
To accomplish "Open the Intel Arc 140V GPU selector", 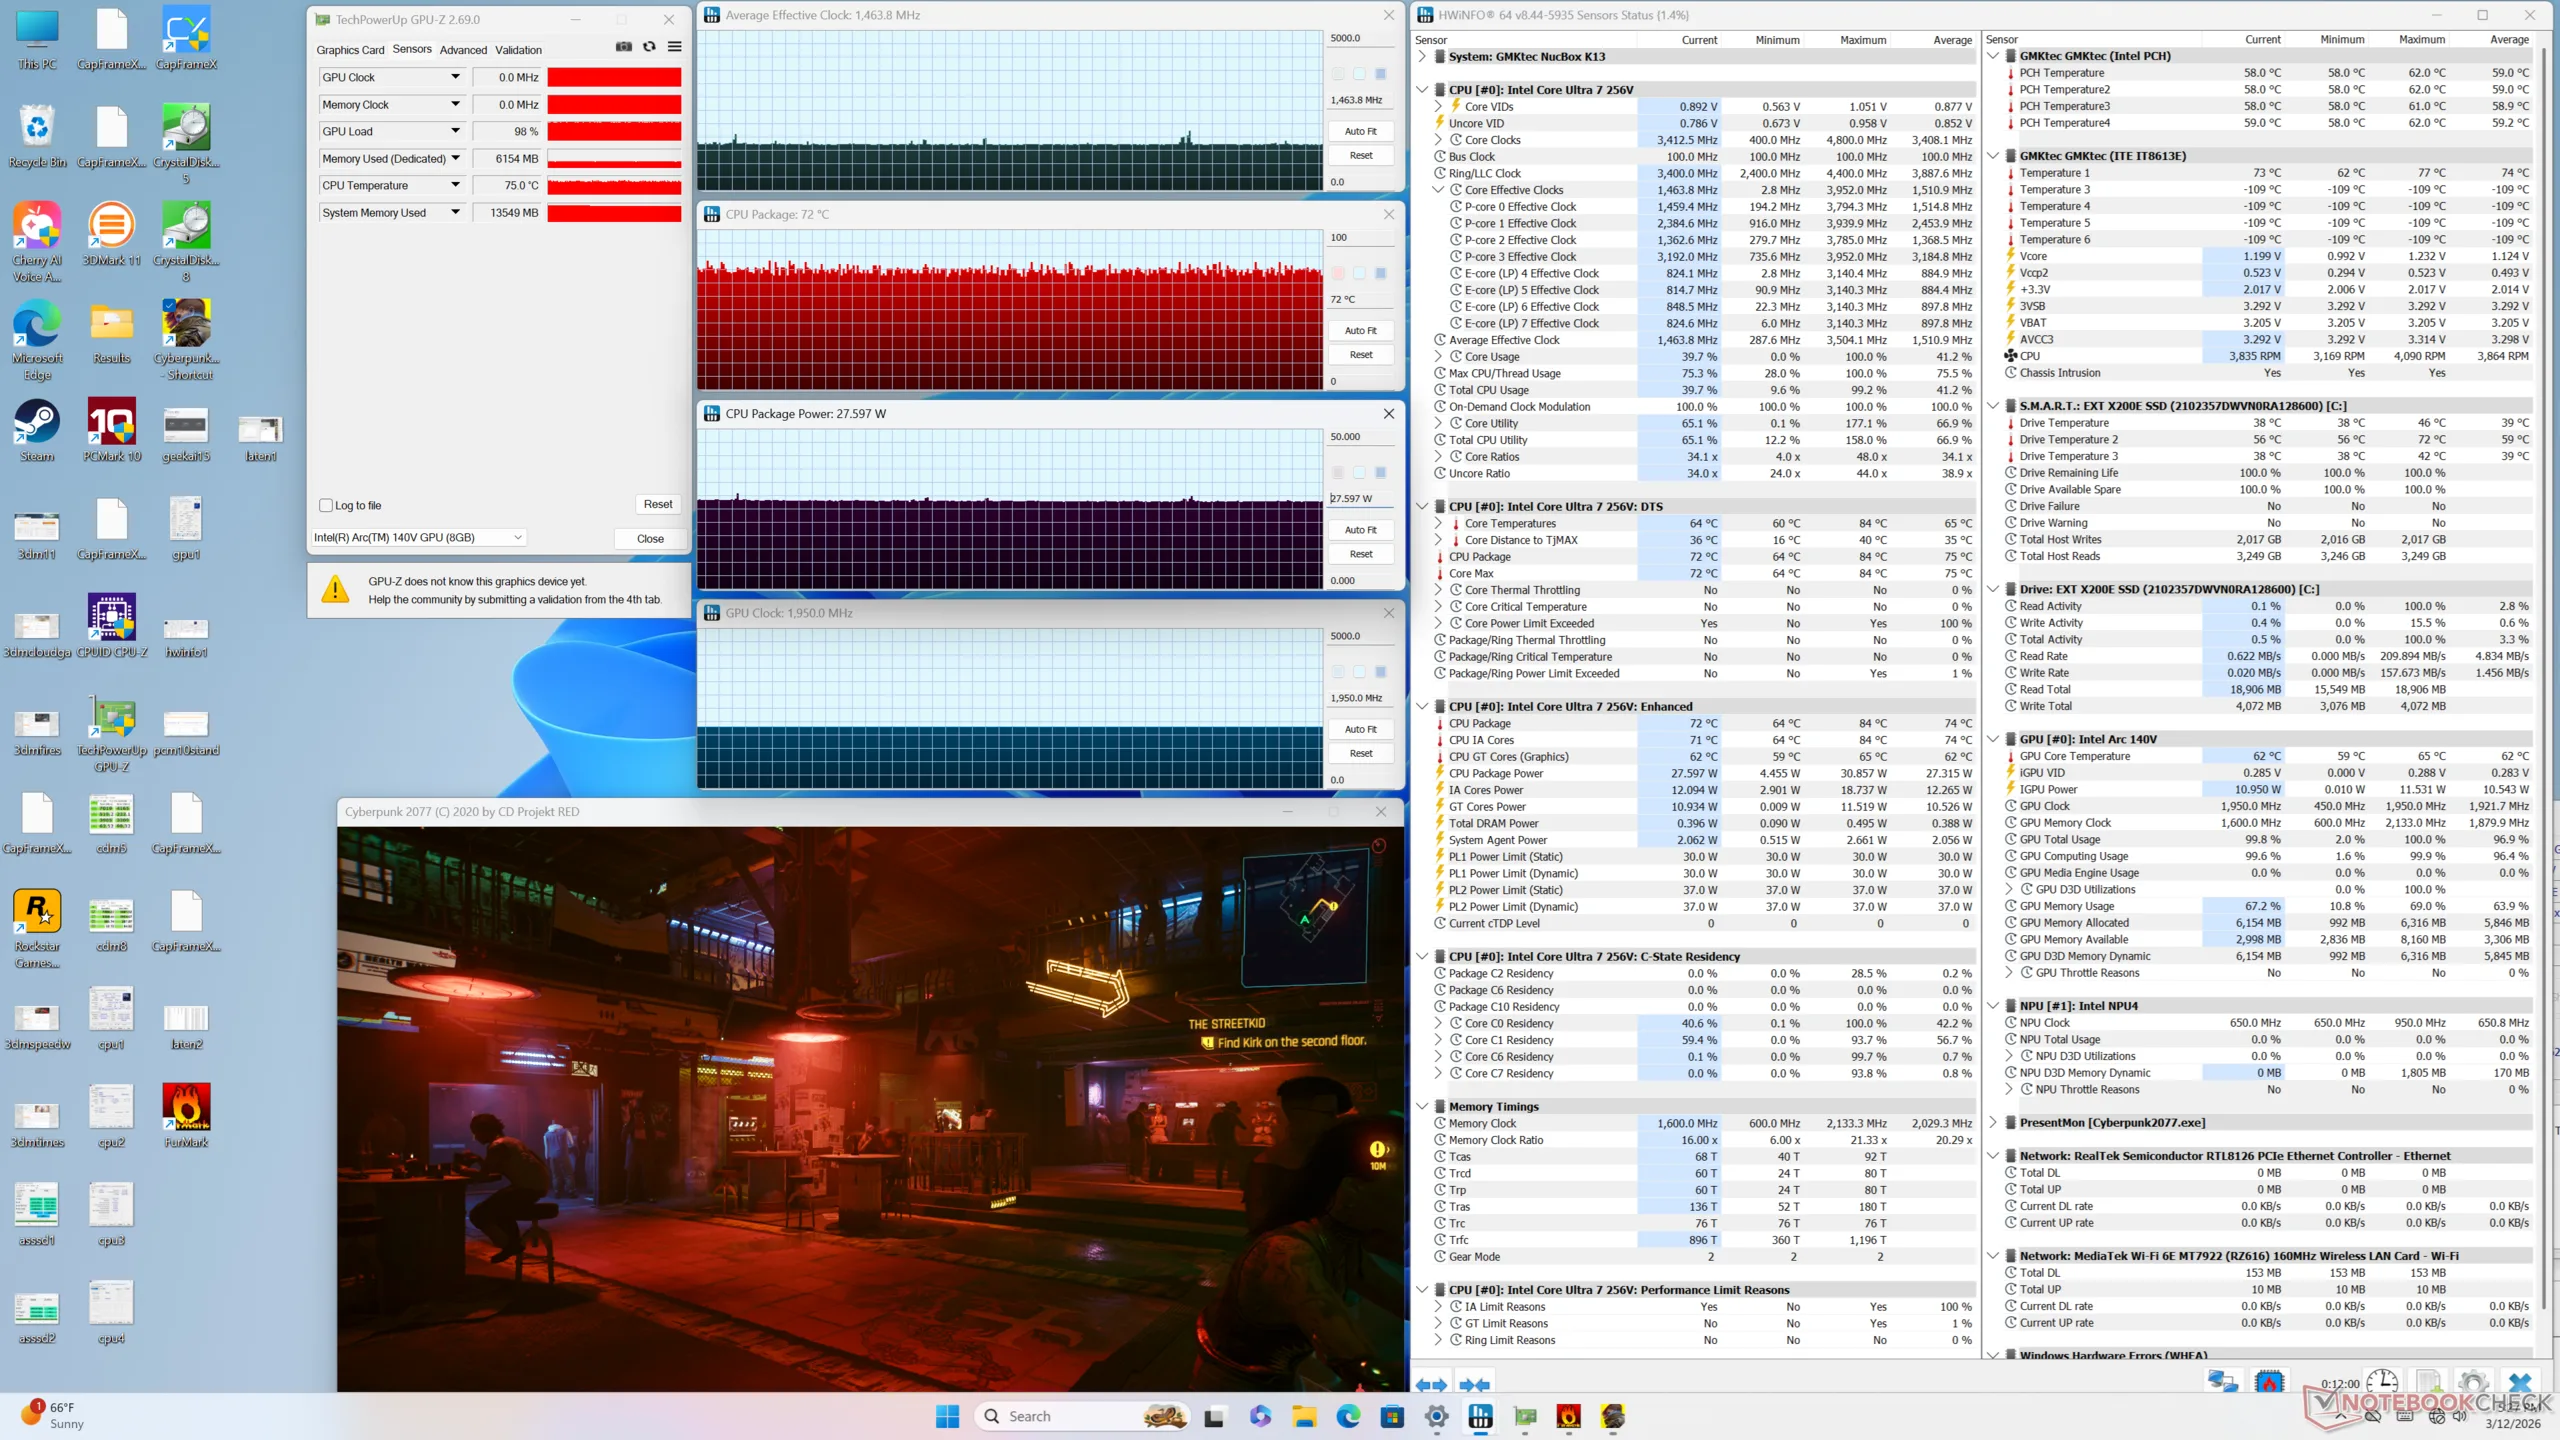I will (418, 538).
